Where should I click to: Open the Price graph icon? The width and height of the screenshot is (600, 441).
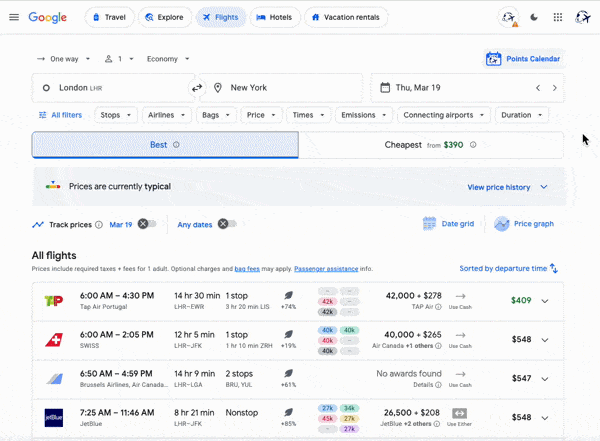click(501, 224)
